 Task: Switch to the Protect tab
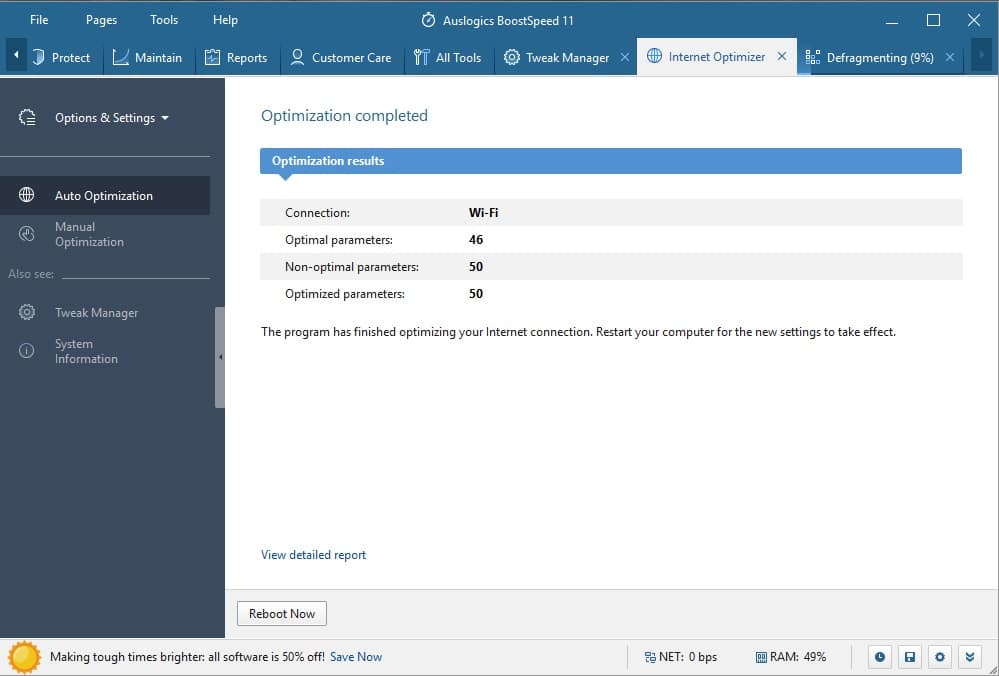(64, 57)
